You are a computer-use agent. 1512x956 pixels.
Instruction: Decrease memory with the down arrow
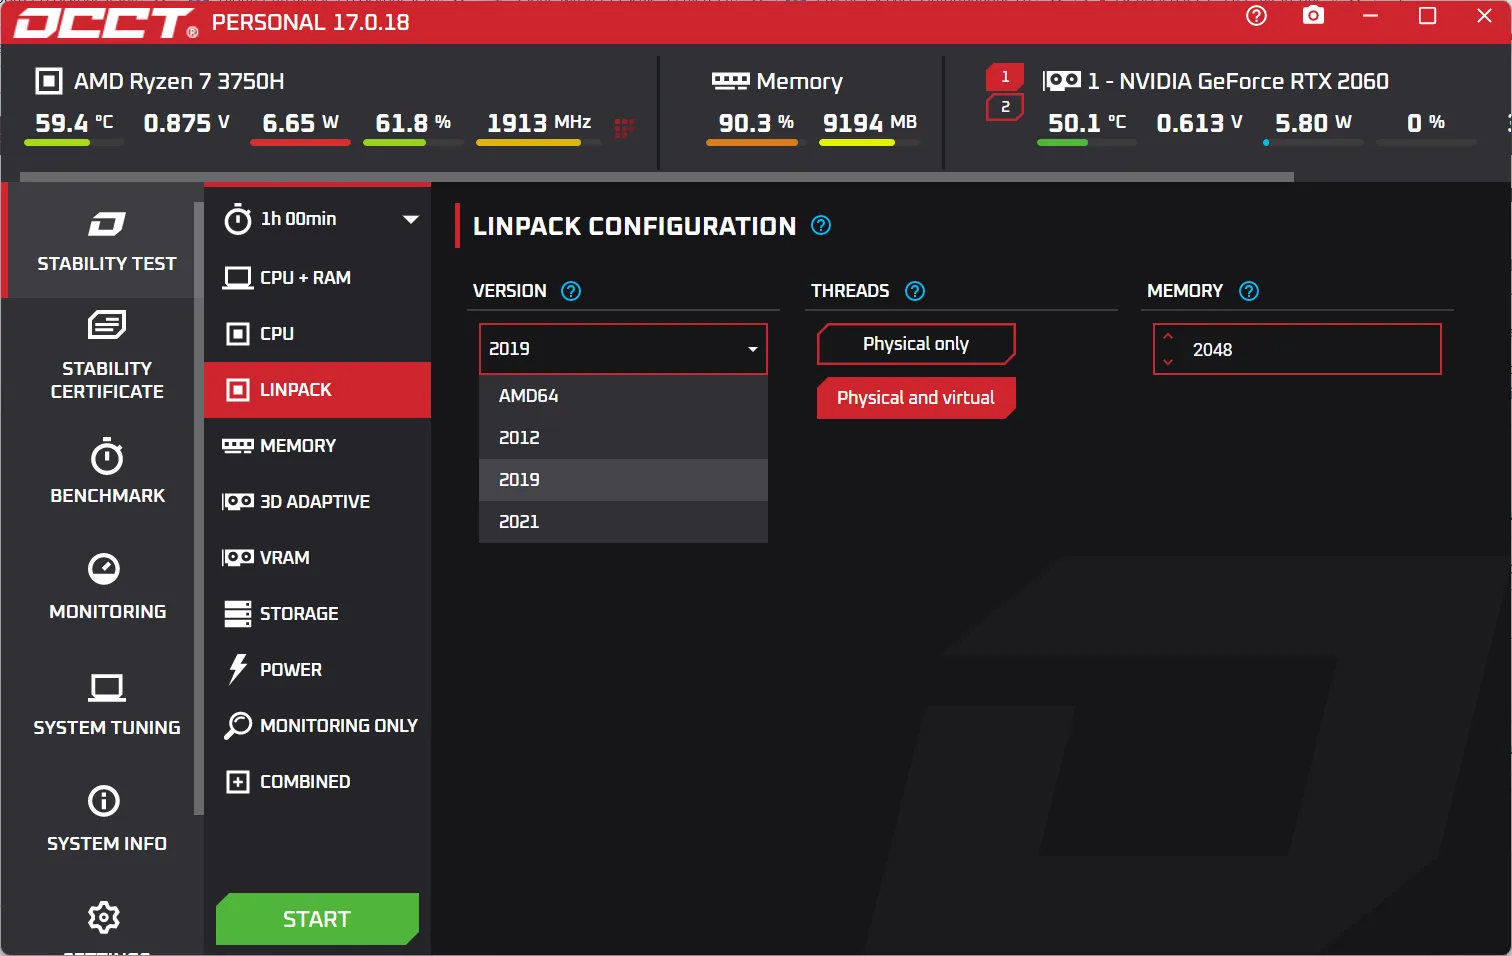click(x=1168, y=362)
